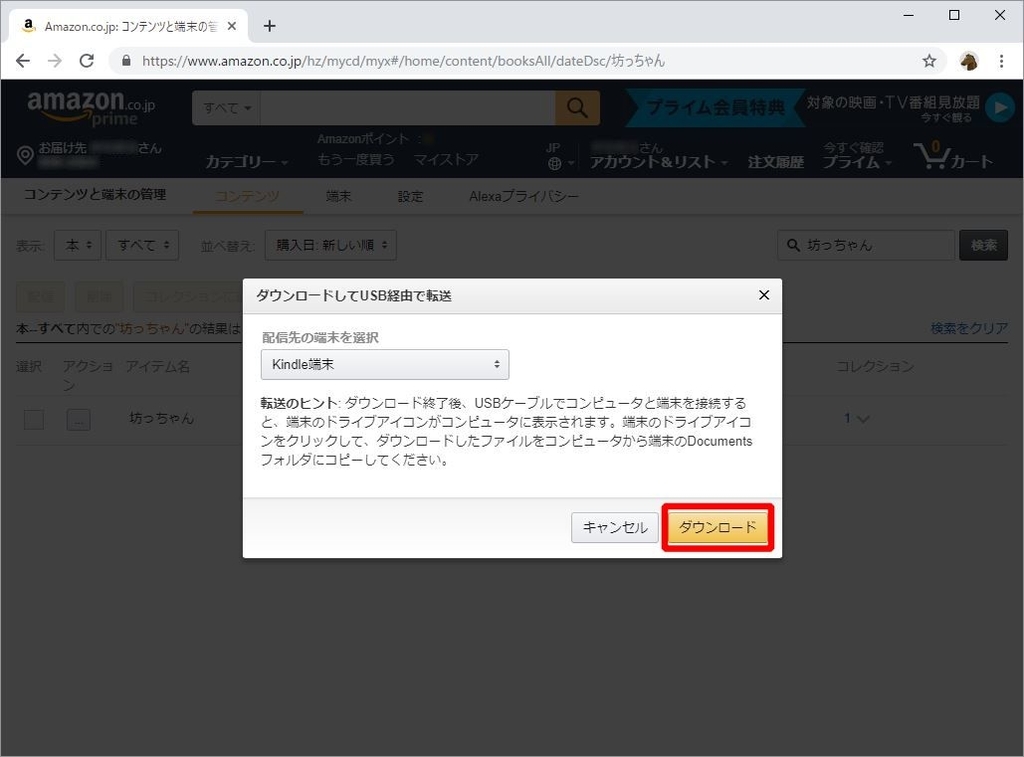Click the browser profile avatar

[968, 60]
